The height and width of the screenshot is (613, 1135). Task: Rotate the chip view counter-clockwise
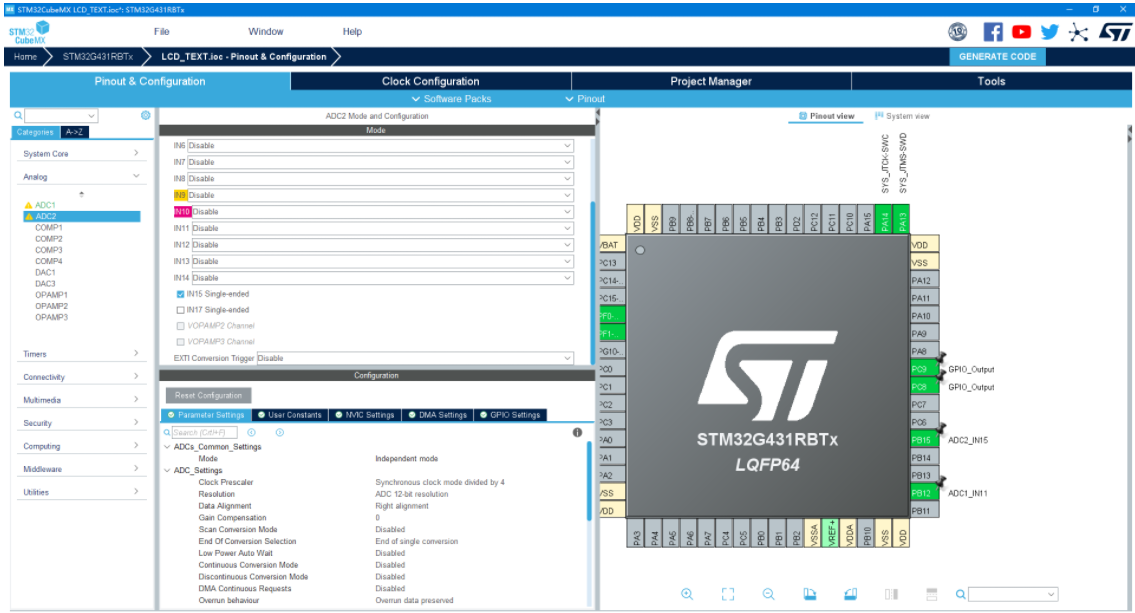(x=851, y=594)
